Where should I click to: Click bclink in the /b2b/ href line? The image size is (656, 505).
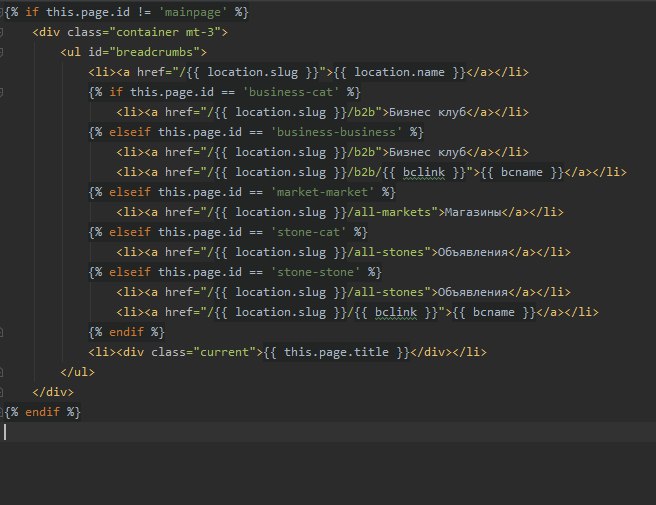424,172
